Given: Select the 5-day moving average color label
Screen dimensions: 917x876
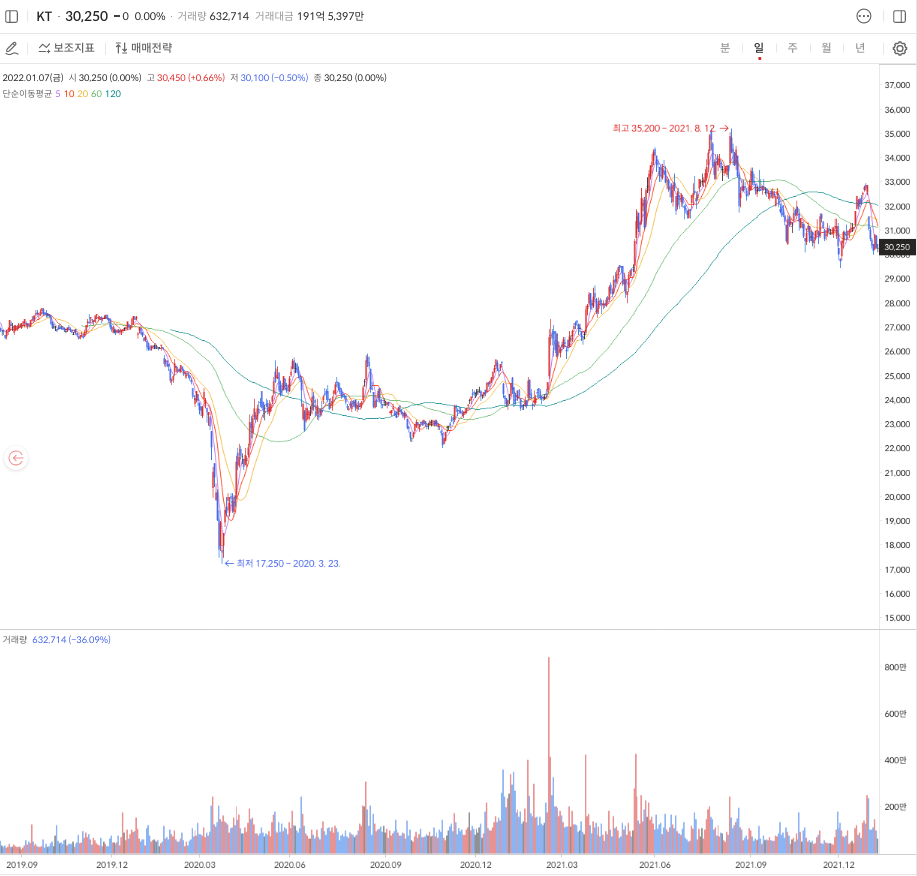Looking at the screenshot, I should [x=58, y=94].
